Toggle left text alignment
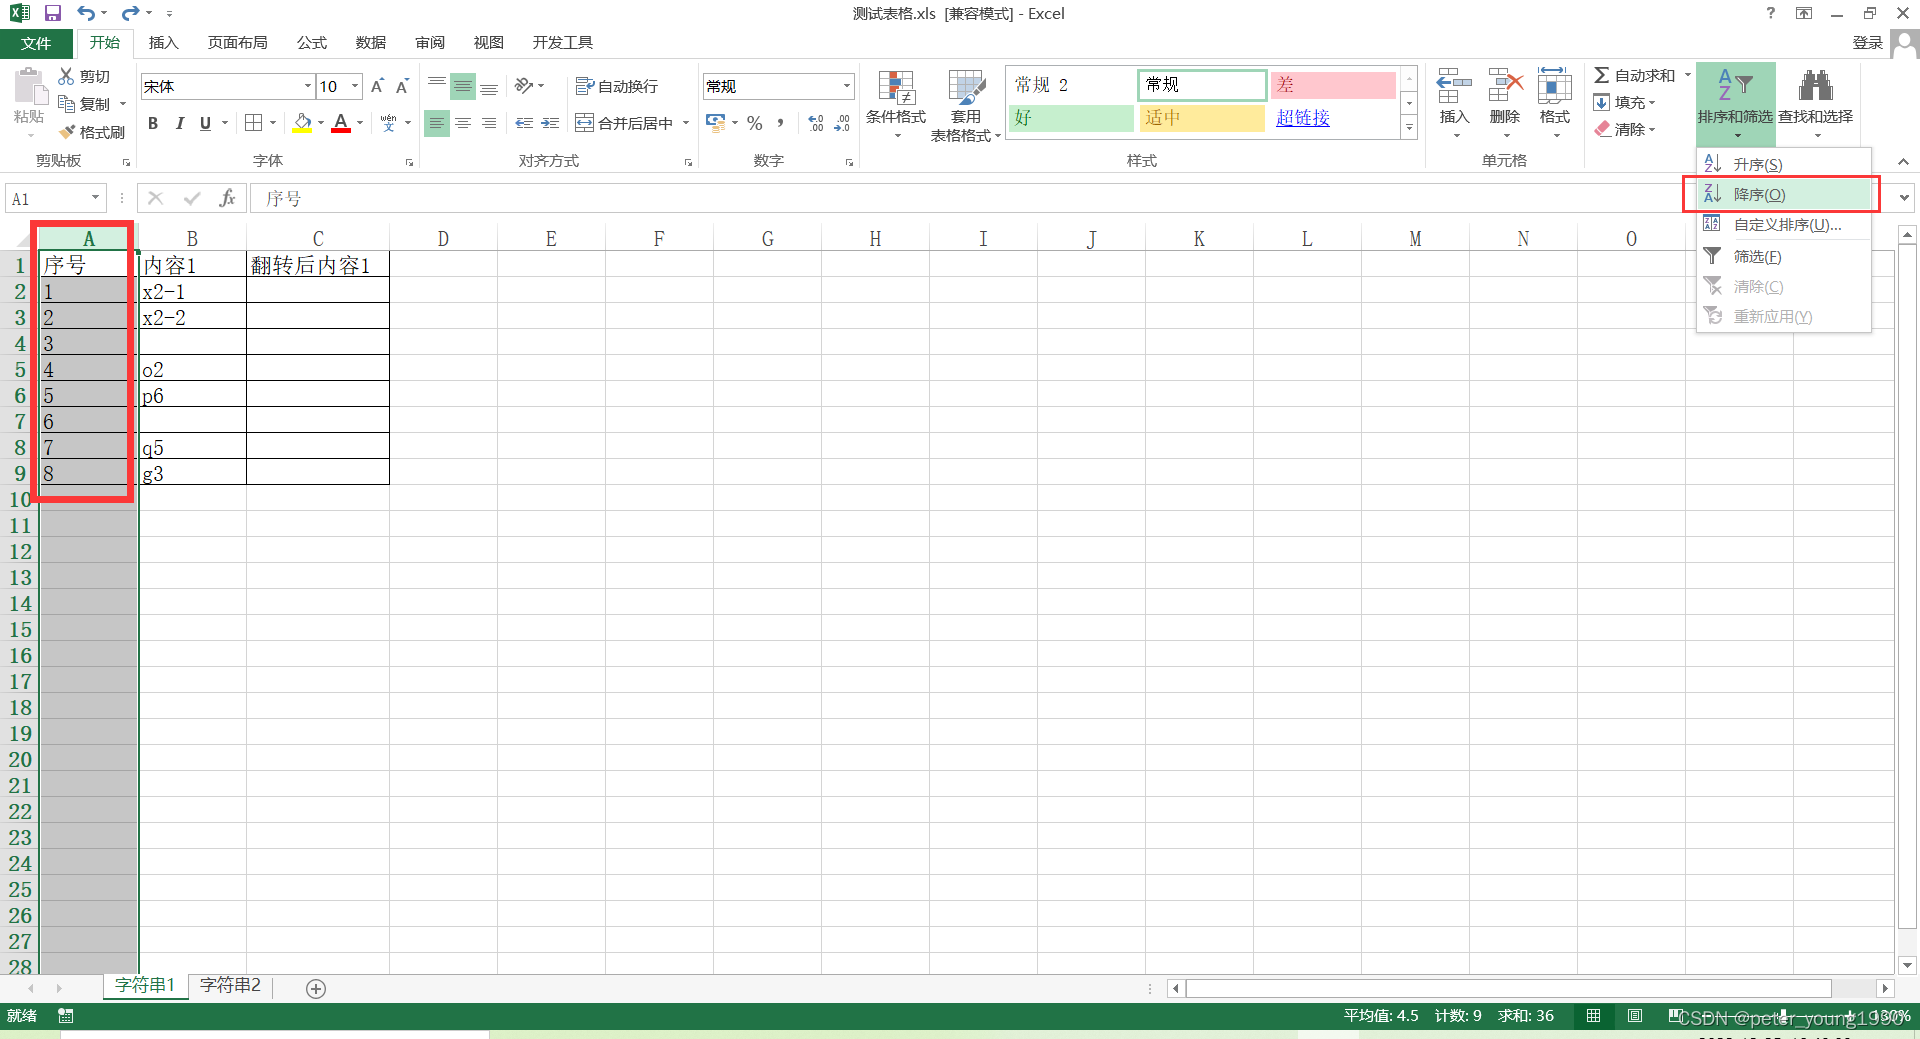This screenshot has height=1039, width=1920. pyautogui.click(x=437, y=123)
